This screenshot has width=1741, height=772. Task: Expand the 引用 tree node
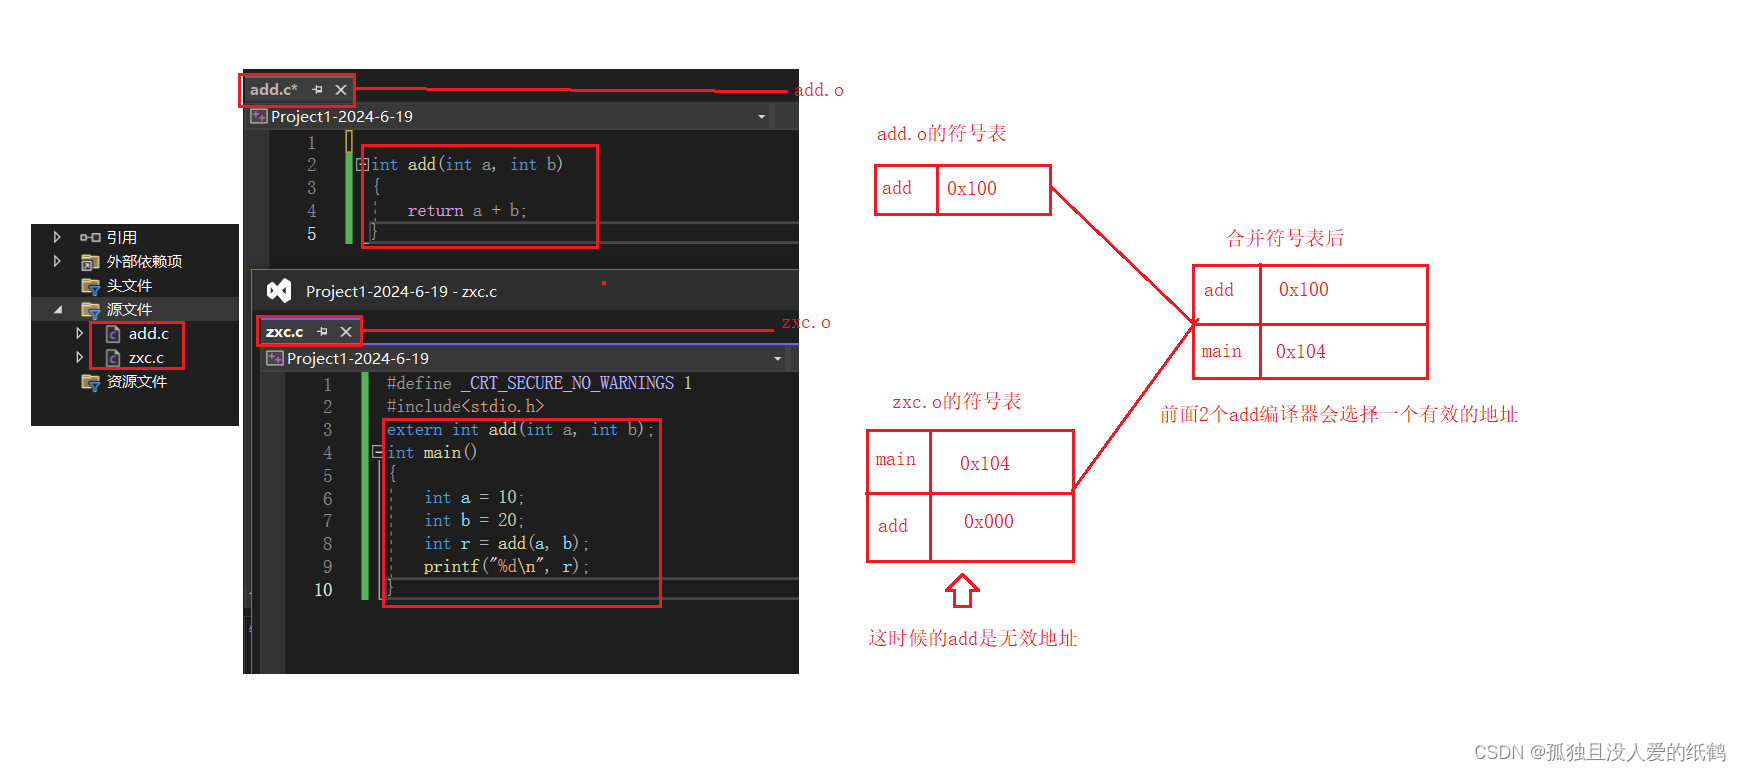[x=57, y=237]
